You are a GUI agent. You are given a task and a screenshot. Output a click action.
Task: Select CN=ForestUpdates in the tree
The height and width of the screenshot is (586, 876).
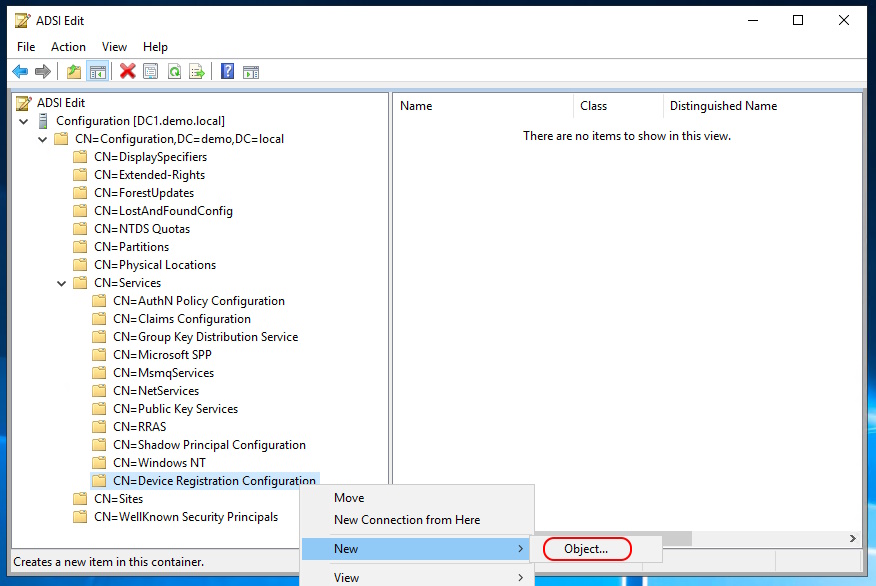click(x=144, y=193)
